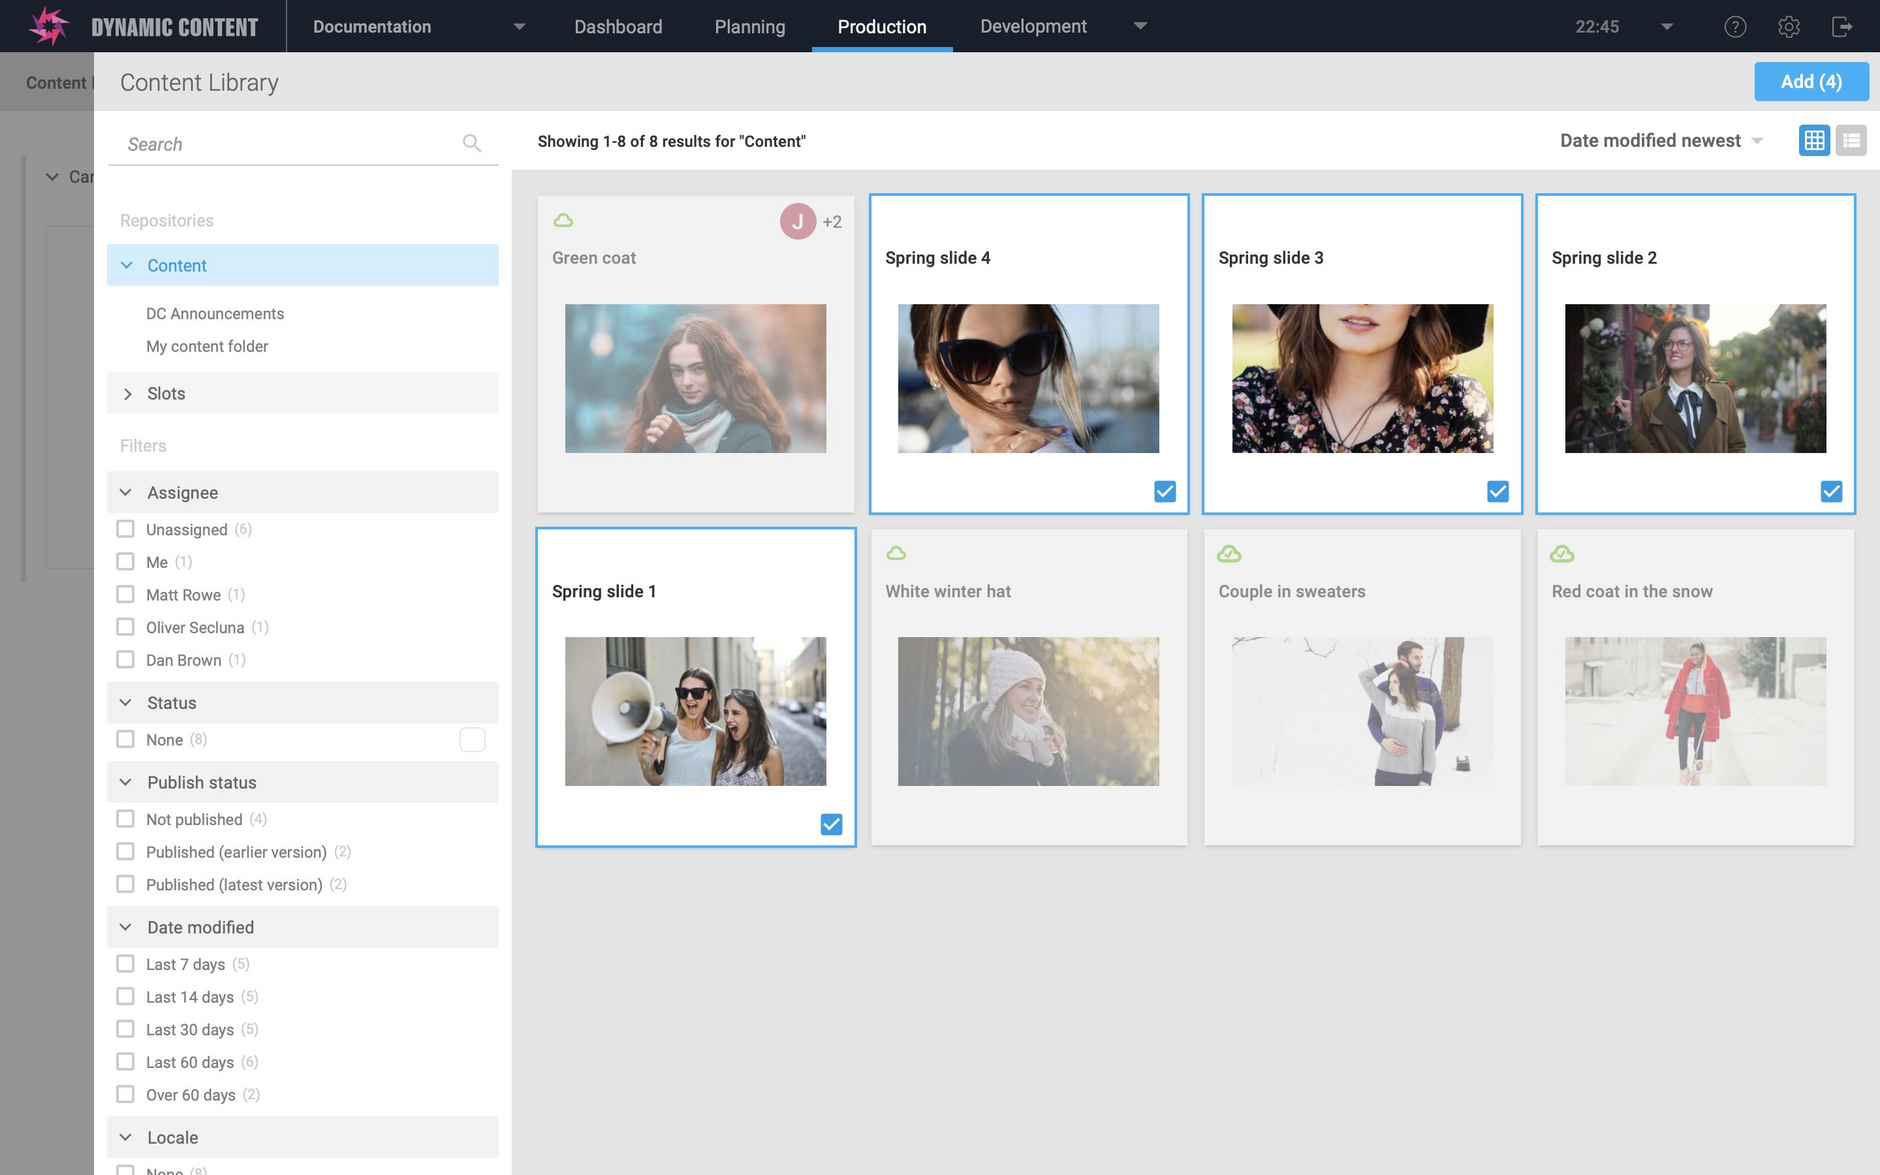Click published cloud icon on Red coat in the snow
The height and width of the screenshot is (1175, 1880).
point(1562,553)
